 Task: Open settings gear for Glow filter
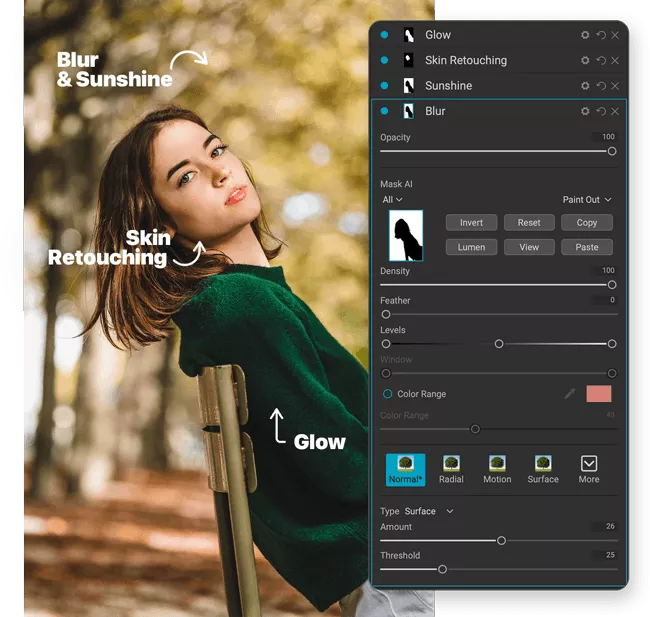[585, 35]
